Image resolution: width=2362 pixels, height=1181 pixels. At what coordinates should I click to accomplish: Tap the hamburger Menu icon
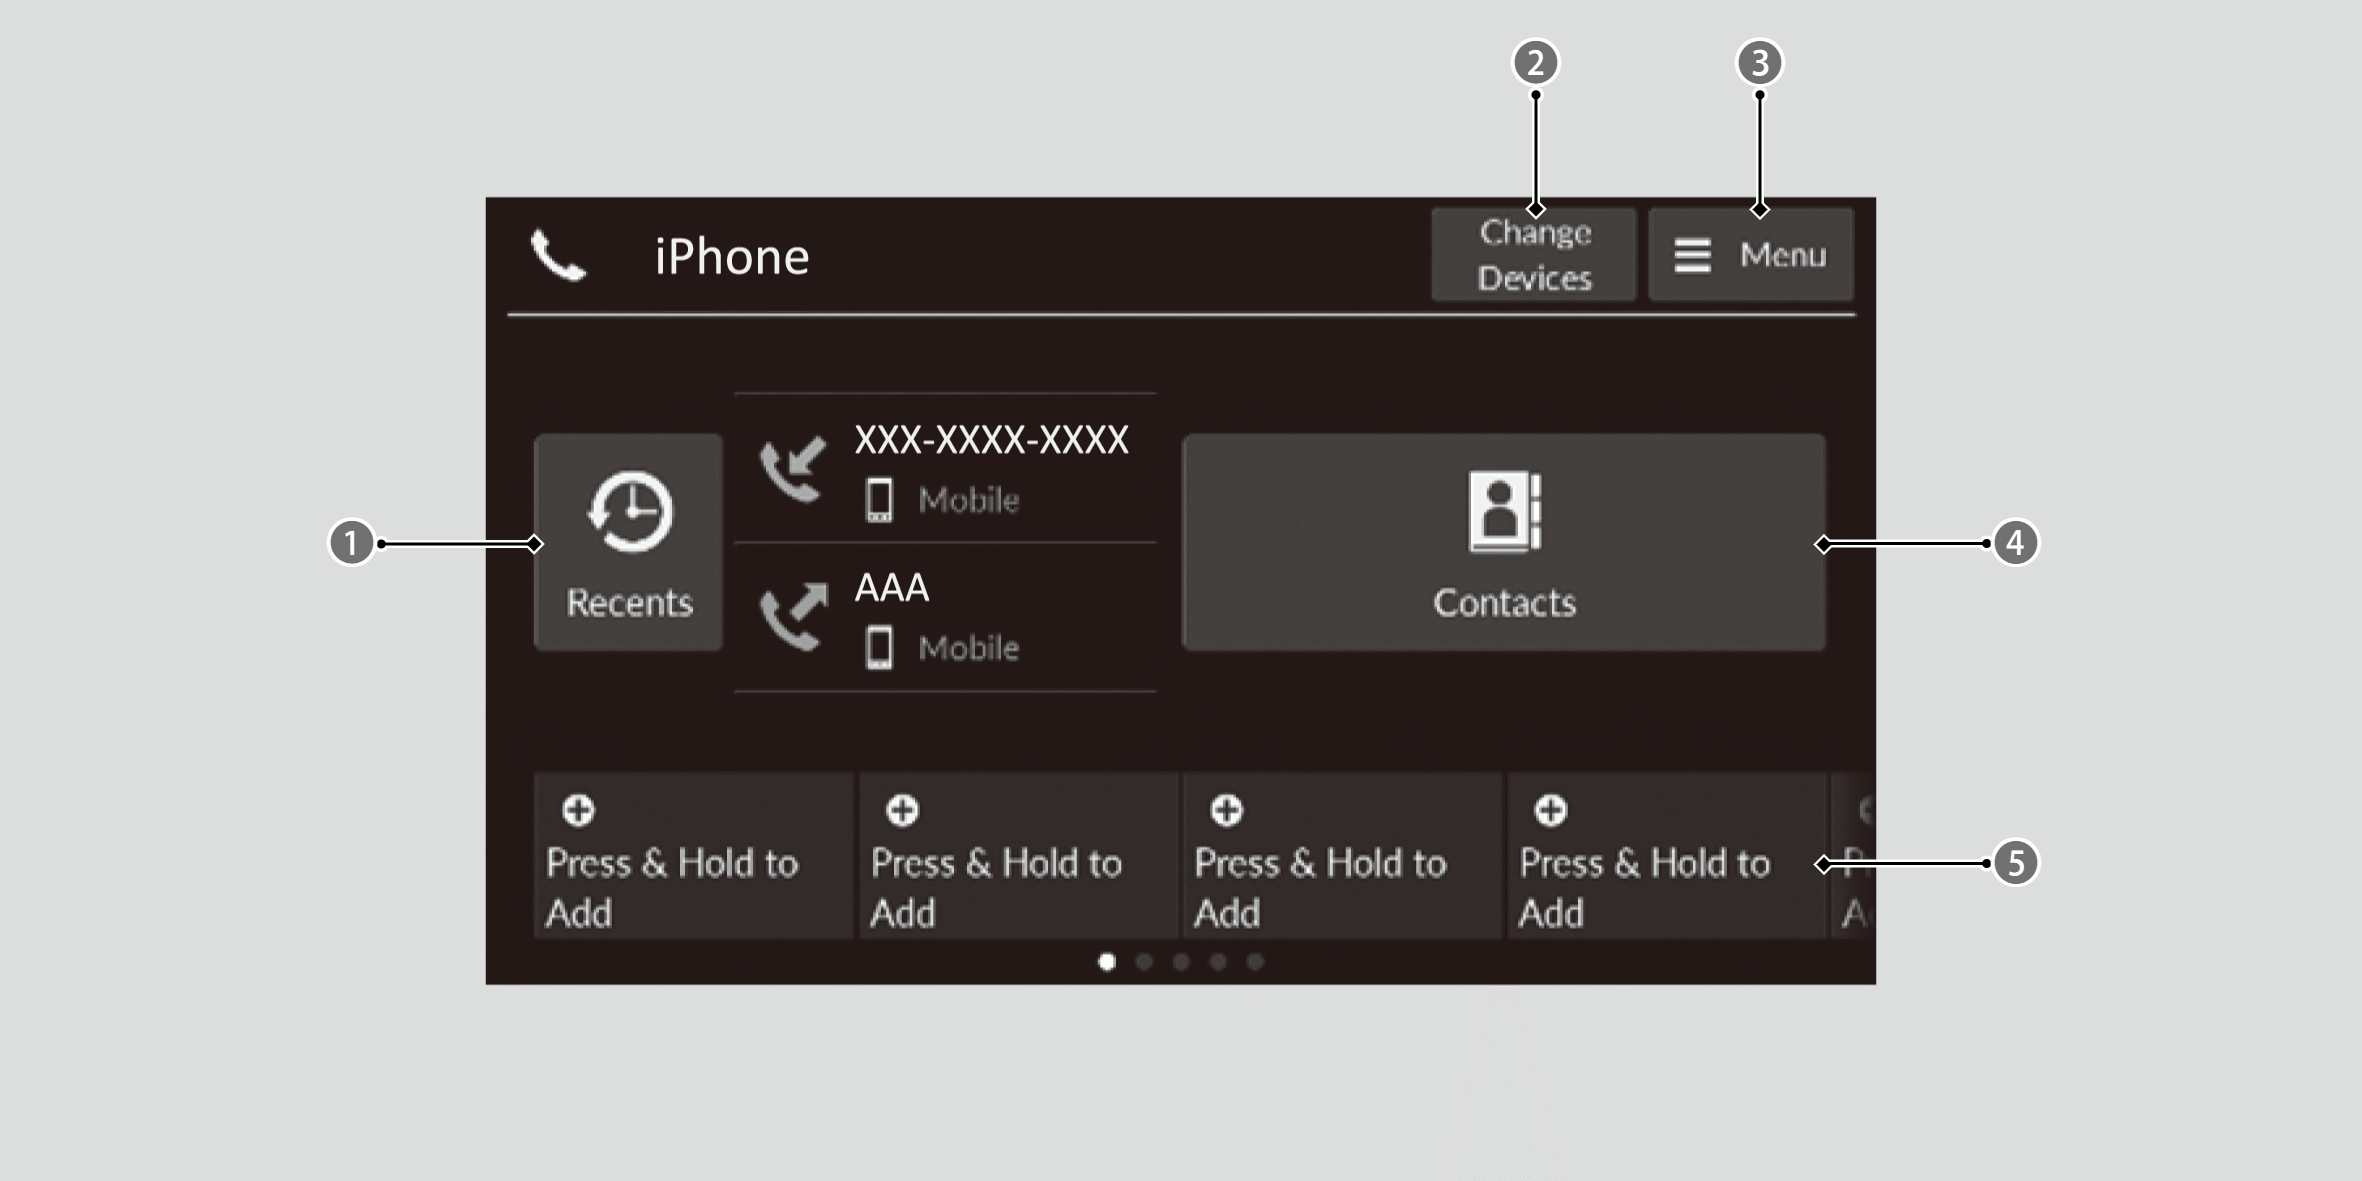point(1692,256)
